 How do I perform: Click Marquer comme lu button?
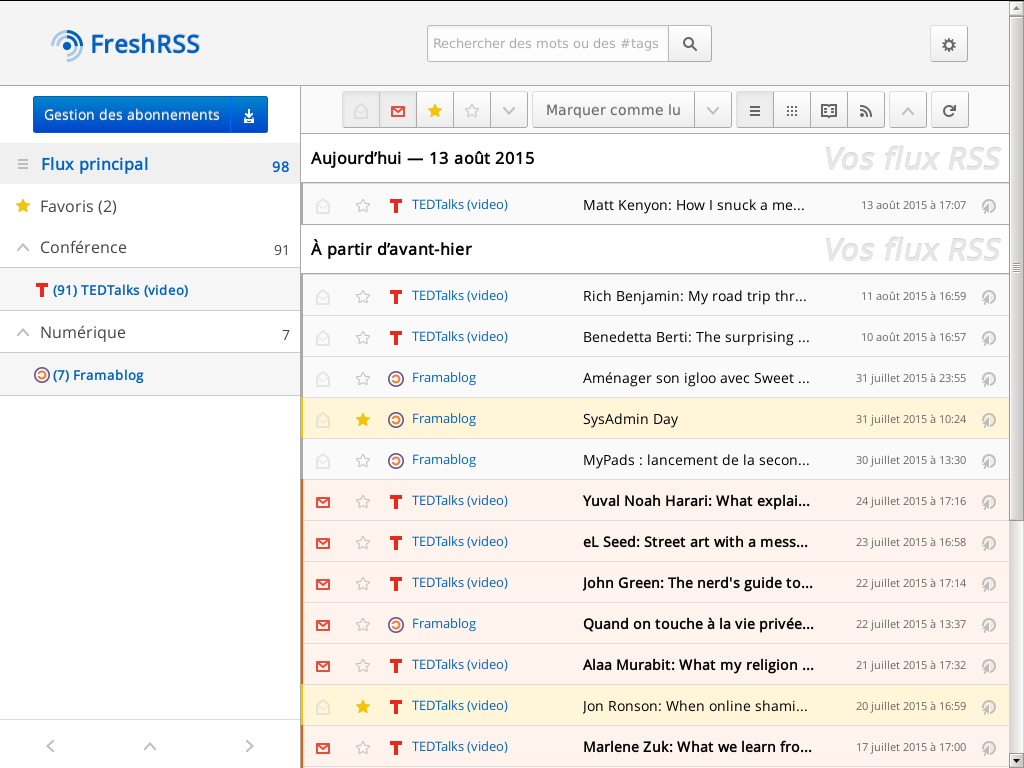click(613, 110)
